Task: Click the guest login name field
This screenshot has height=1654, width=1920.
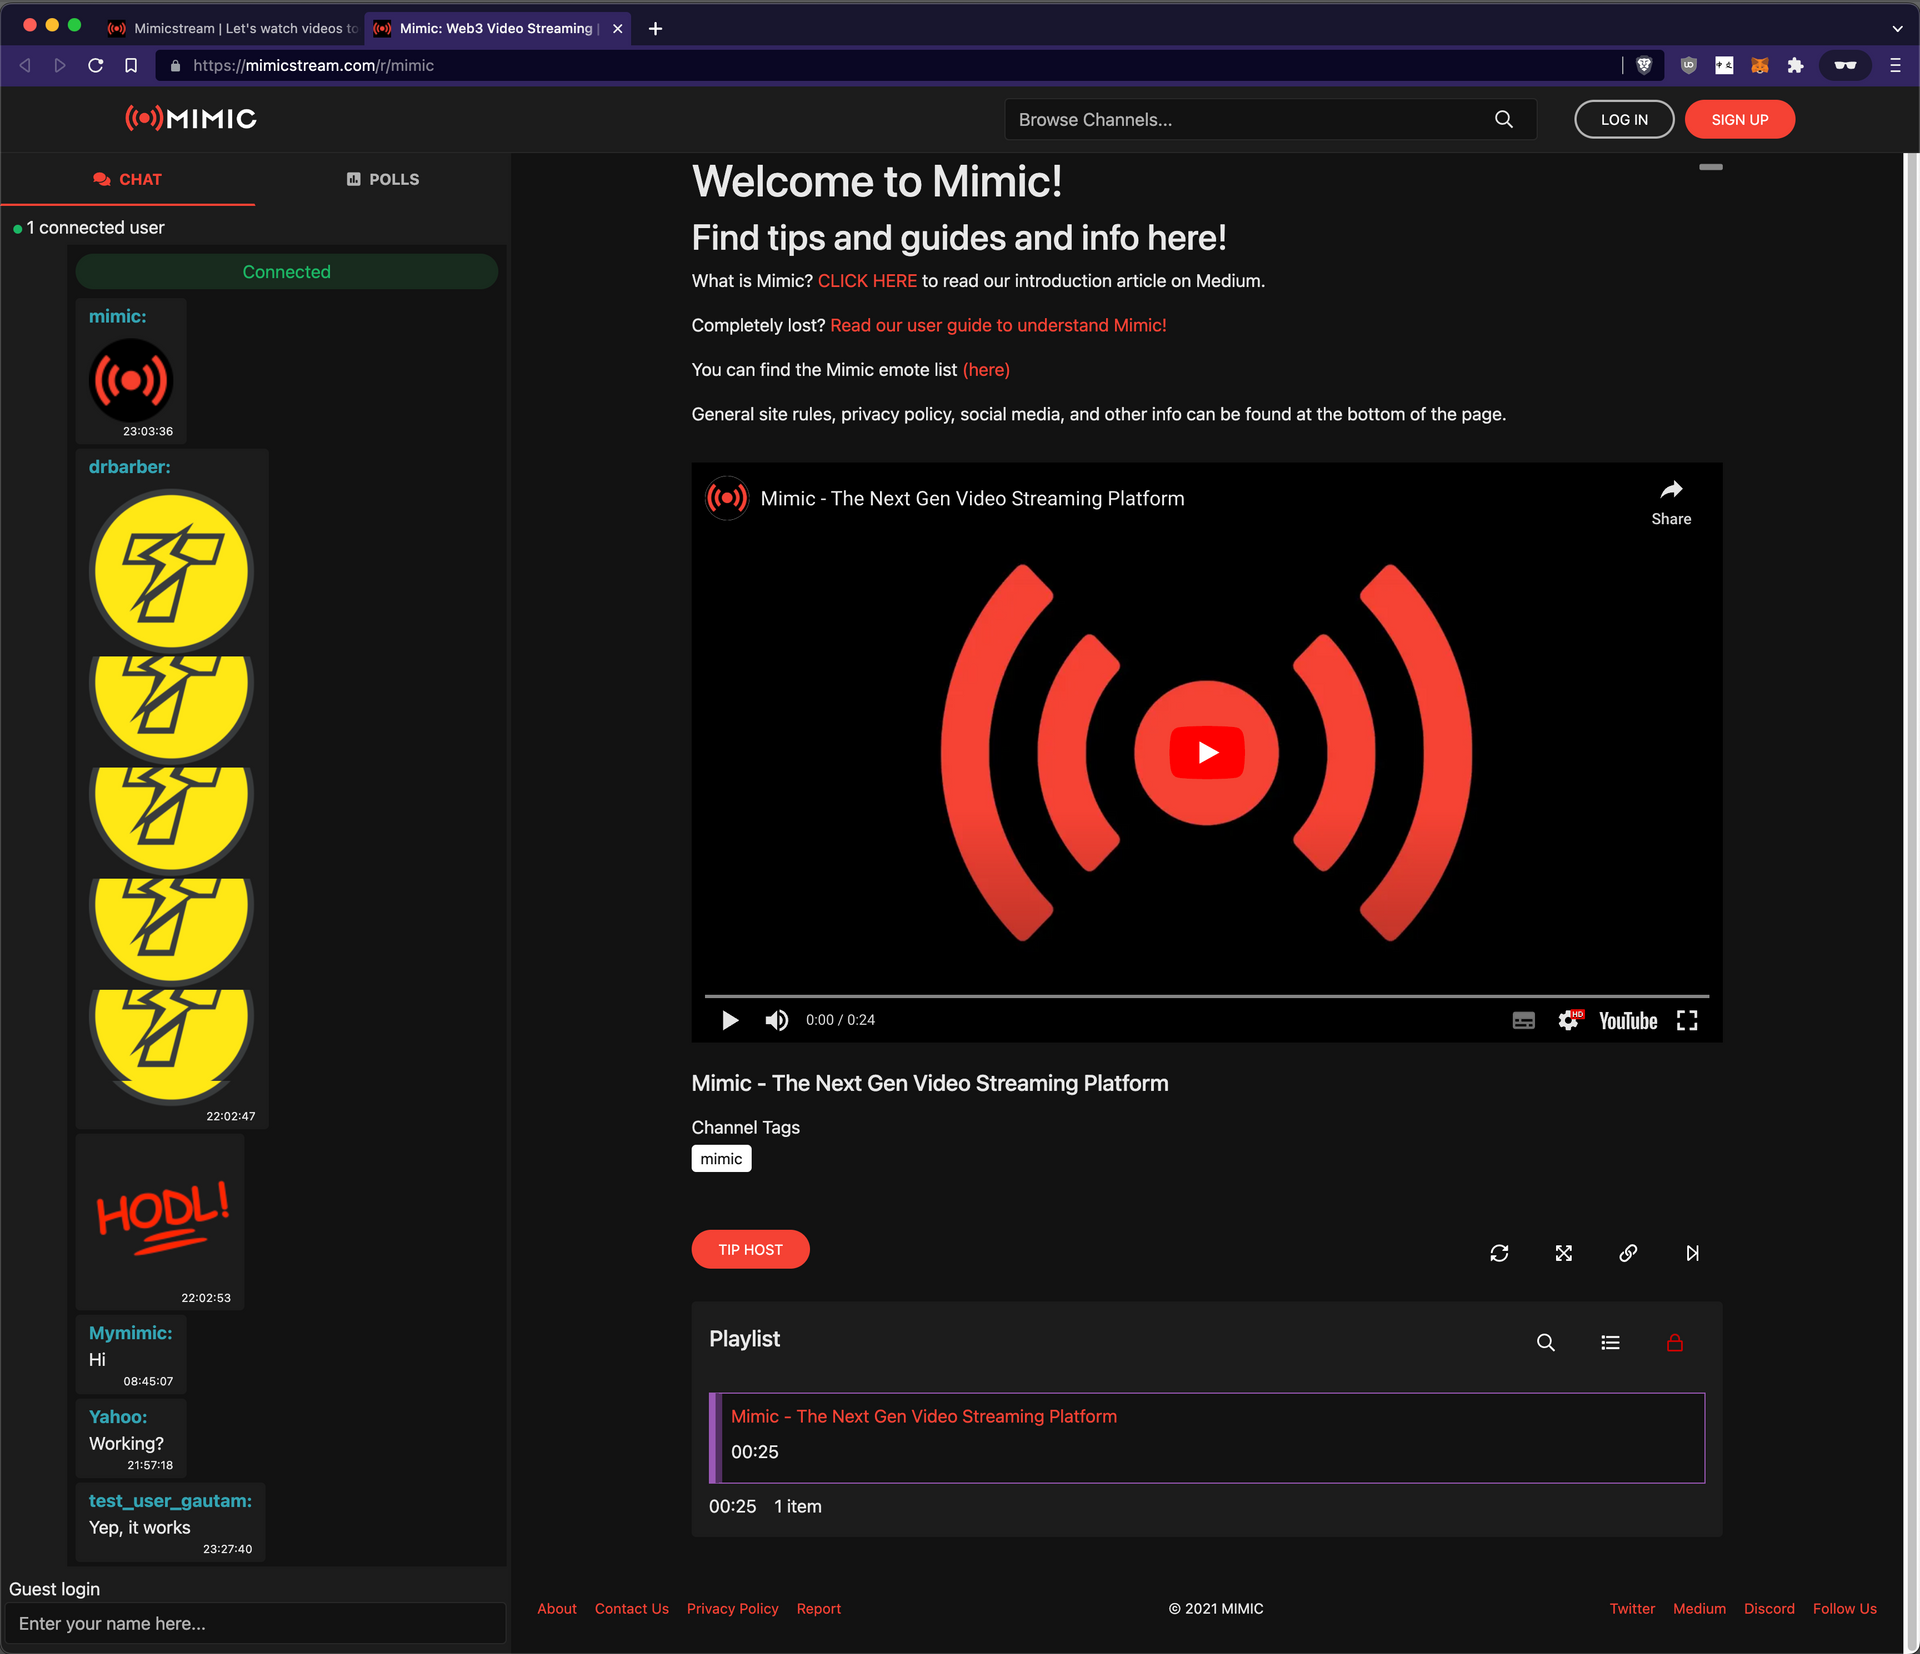Action: point(256,1623)
